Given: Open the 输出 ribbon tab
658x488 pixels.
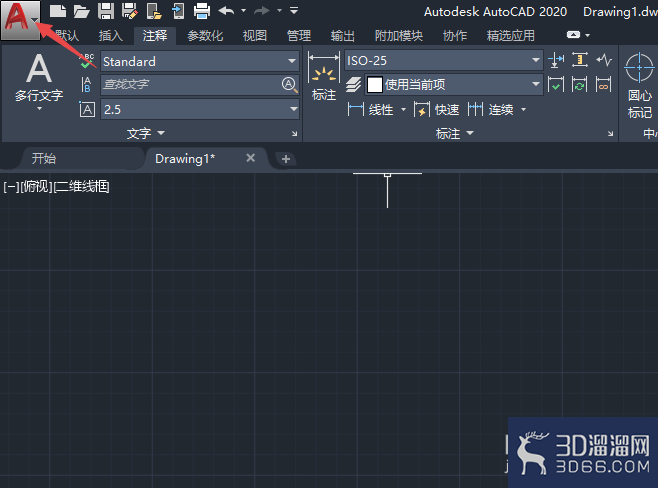Looking at the screenshot, I should click(343, 36).
